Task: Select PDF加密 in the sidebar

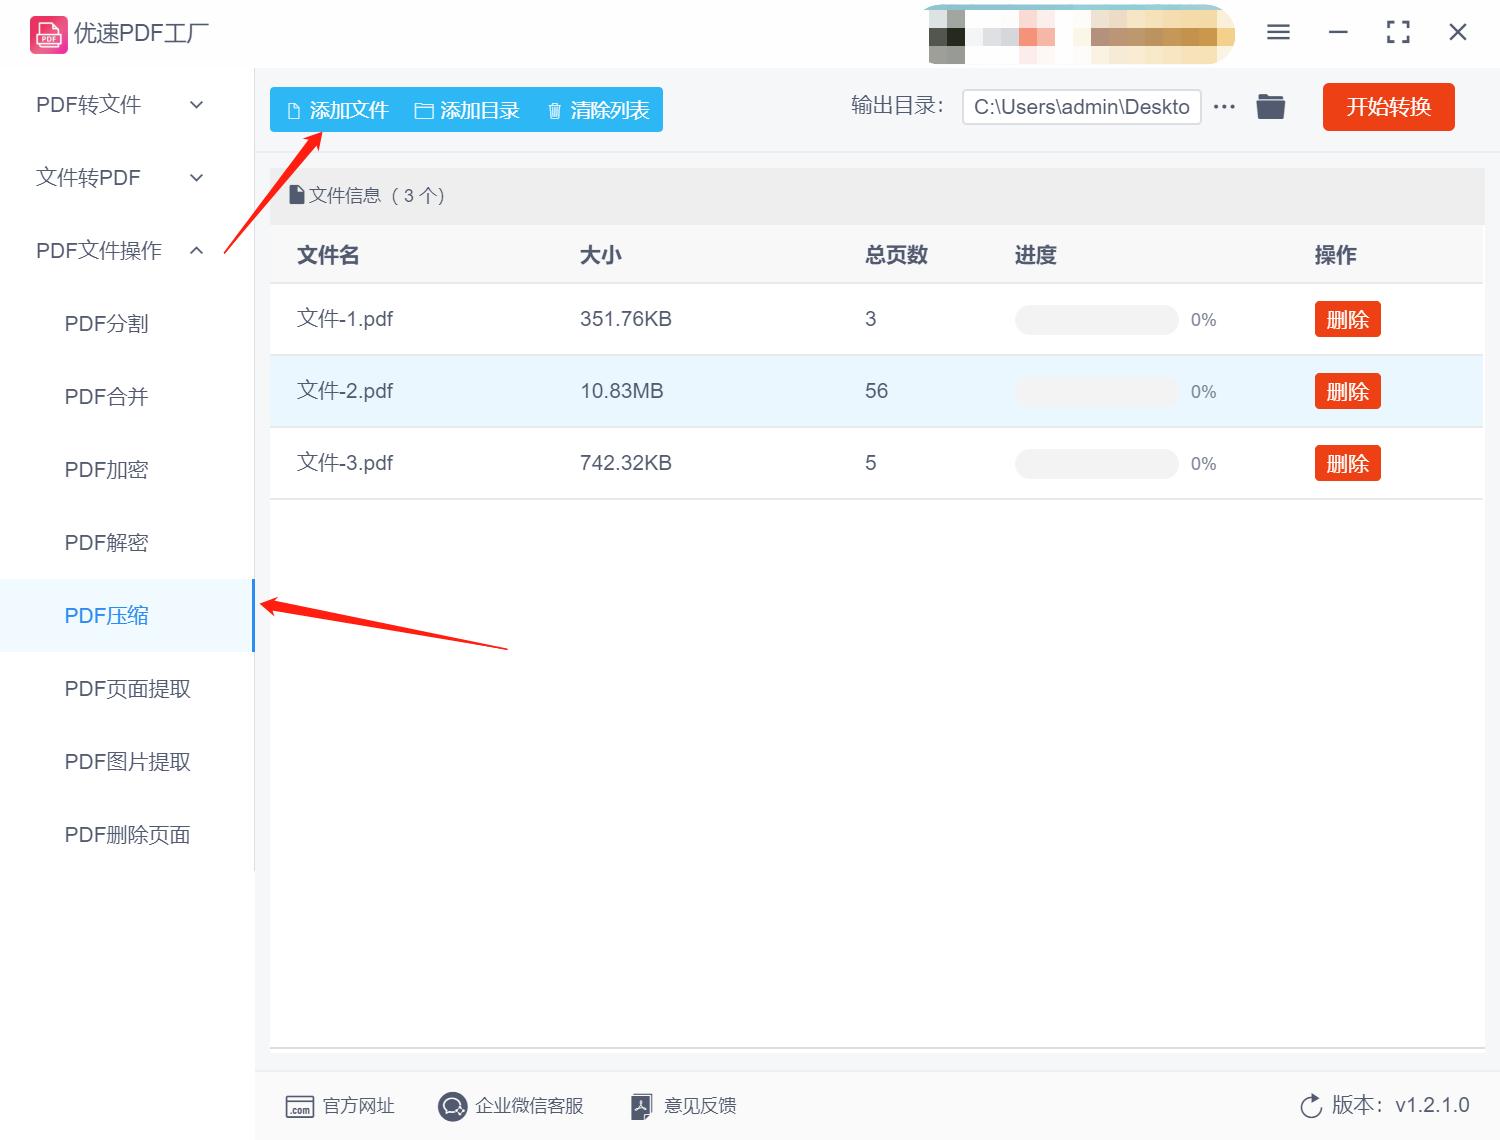Action: (x=106, y=469)
